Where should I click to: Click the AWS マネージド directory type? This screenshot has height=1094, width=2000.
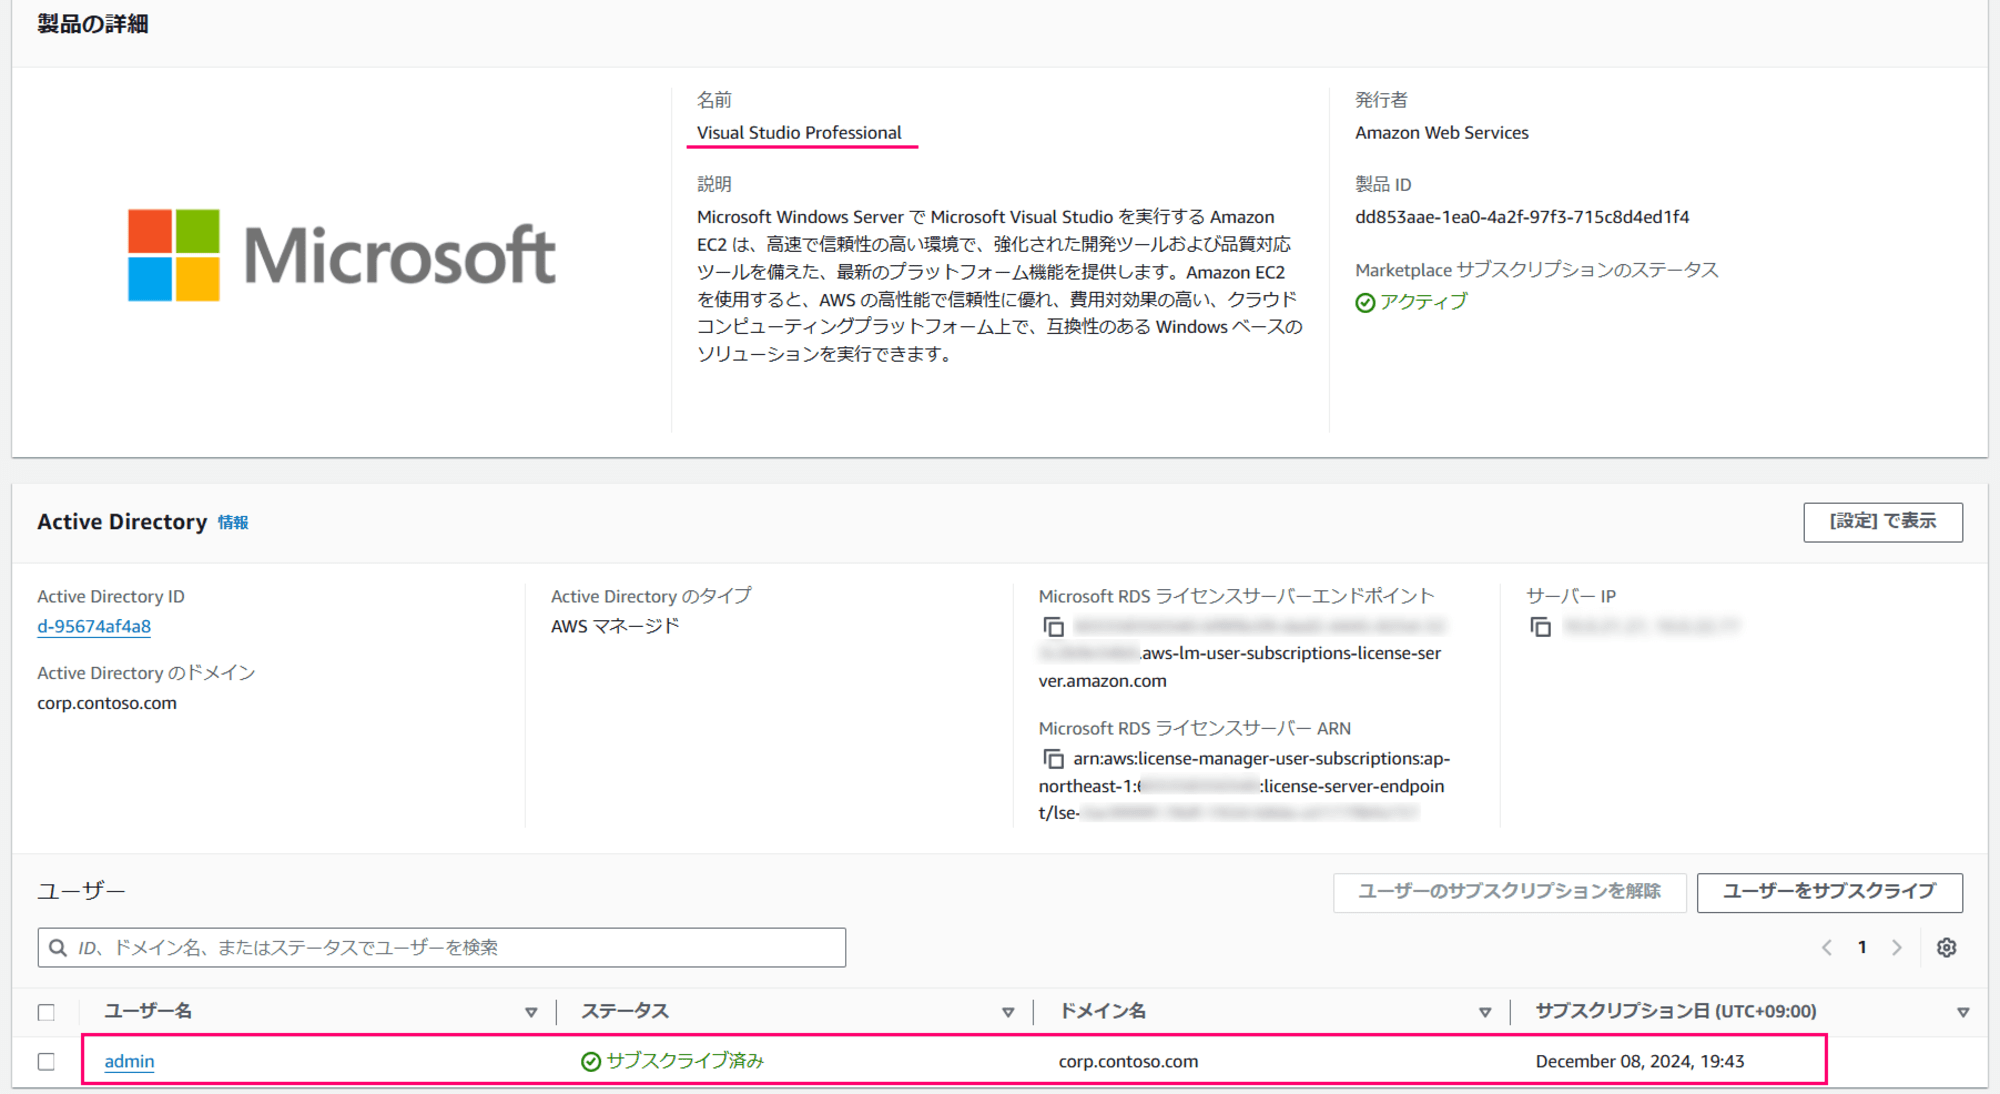point(615,626)
